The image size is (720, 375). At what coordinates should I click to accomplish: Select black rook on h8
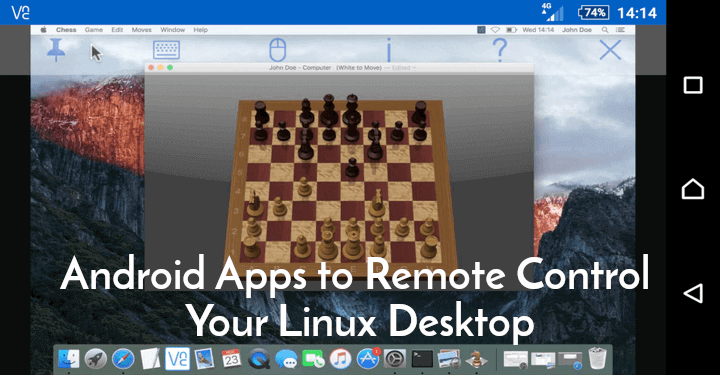point(420,113)
